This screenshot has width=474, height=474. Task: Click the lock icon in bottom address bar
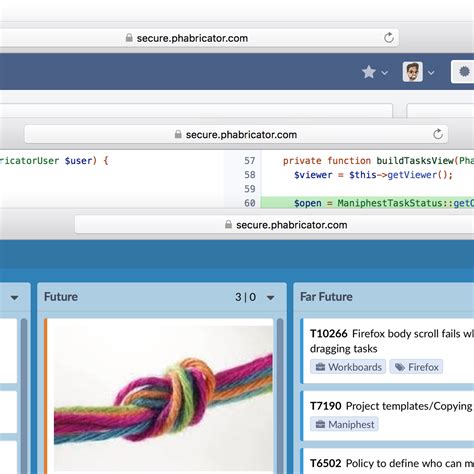point(228,225)
